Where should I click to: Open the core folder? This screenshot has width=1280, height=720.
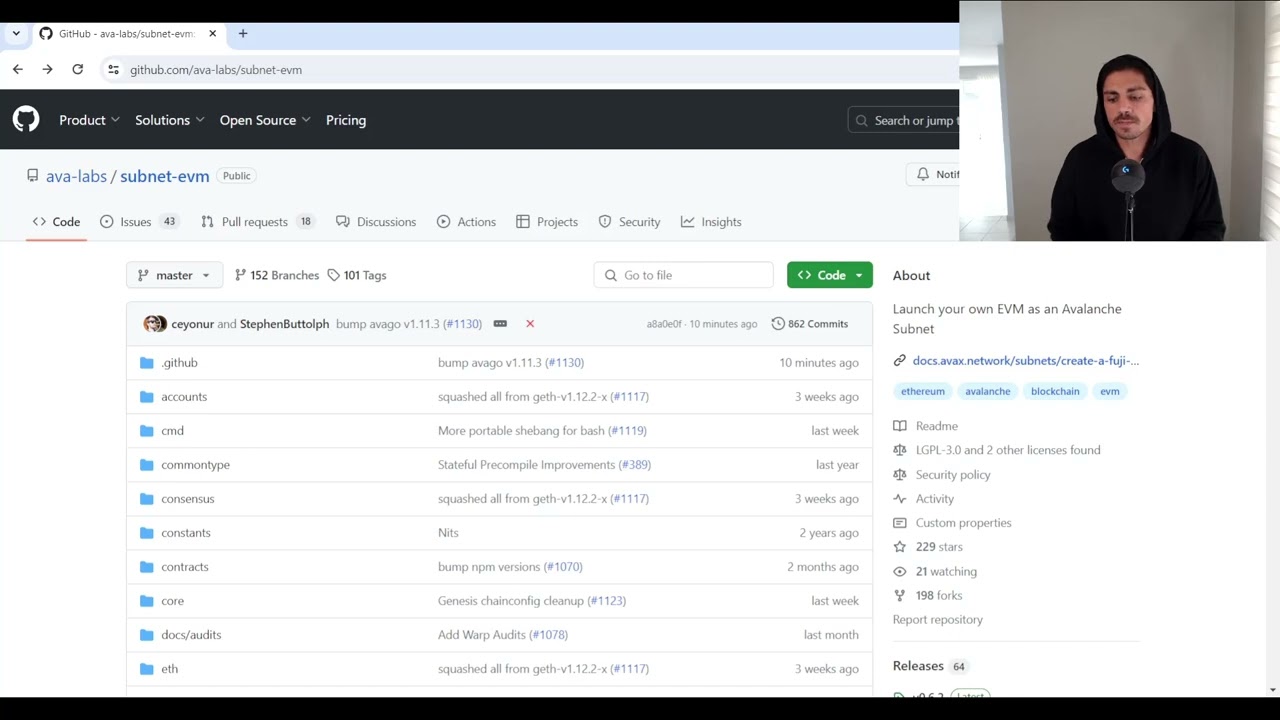pos(172,601)
